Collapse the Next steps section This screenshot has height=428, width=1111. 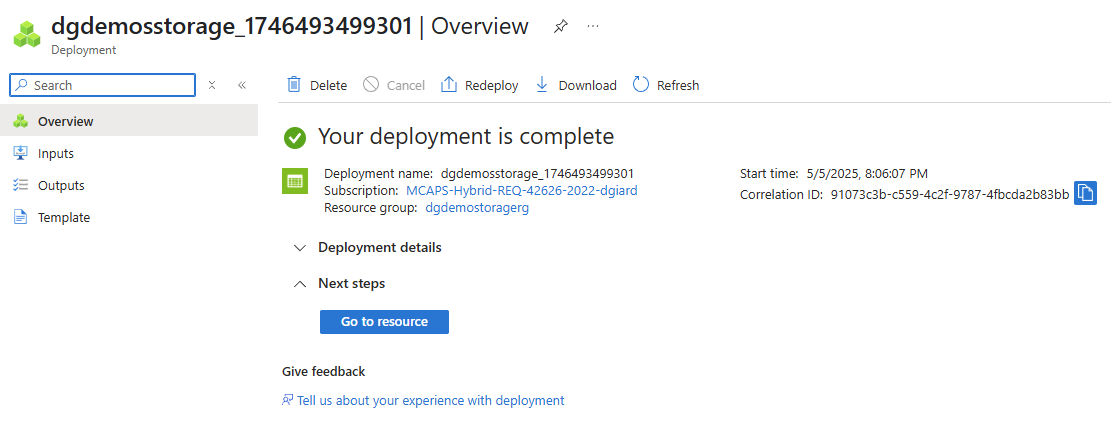click(x=299, y=283)
